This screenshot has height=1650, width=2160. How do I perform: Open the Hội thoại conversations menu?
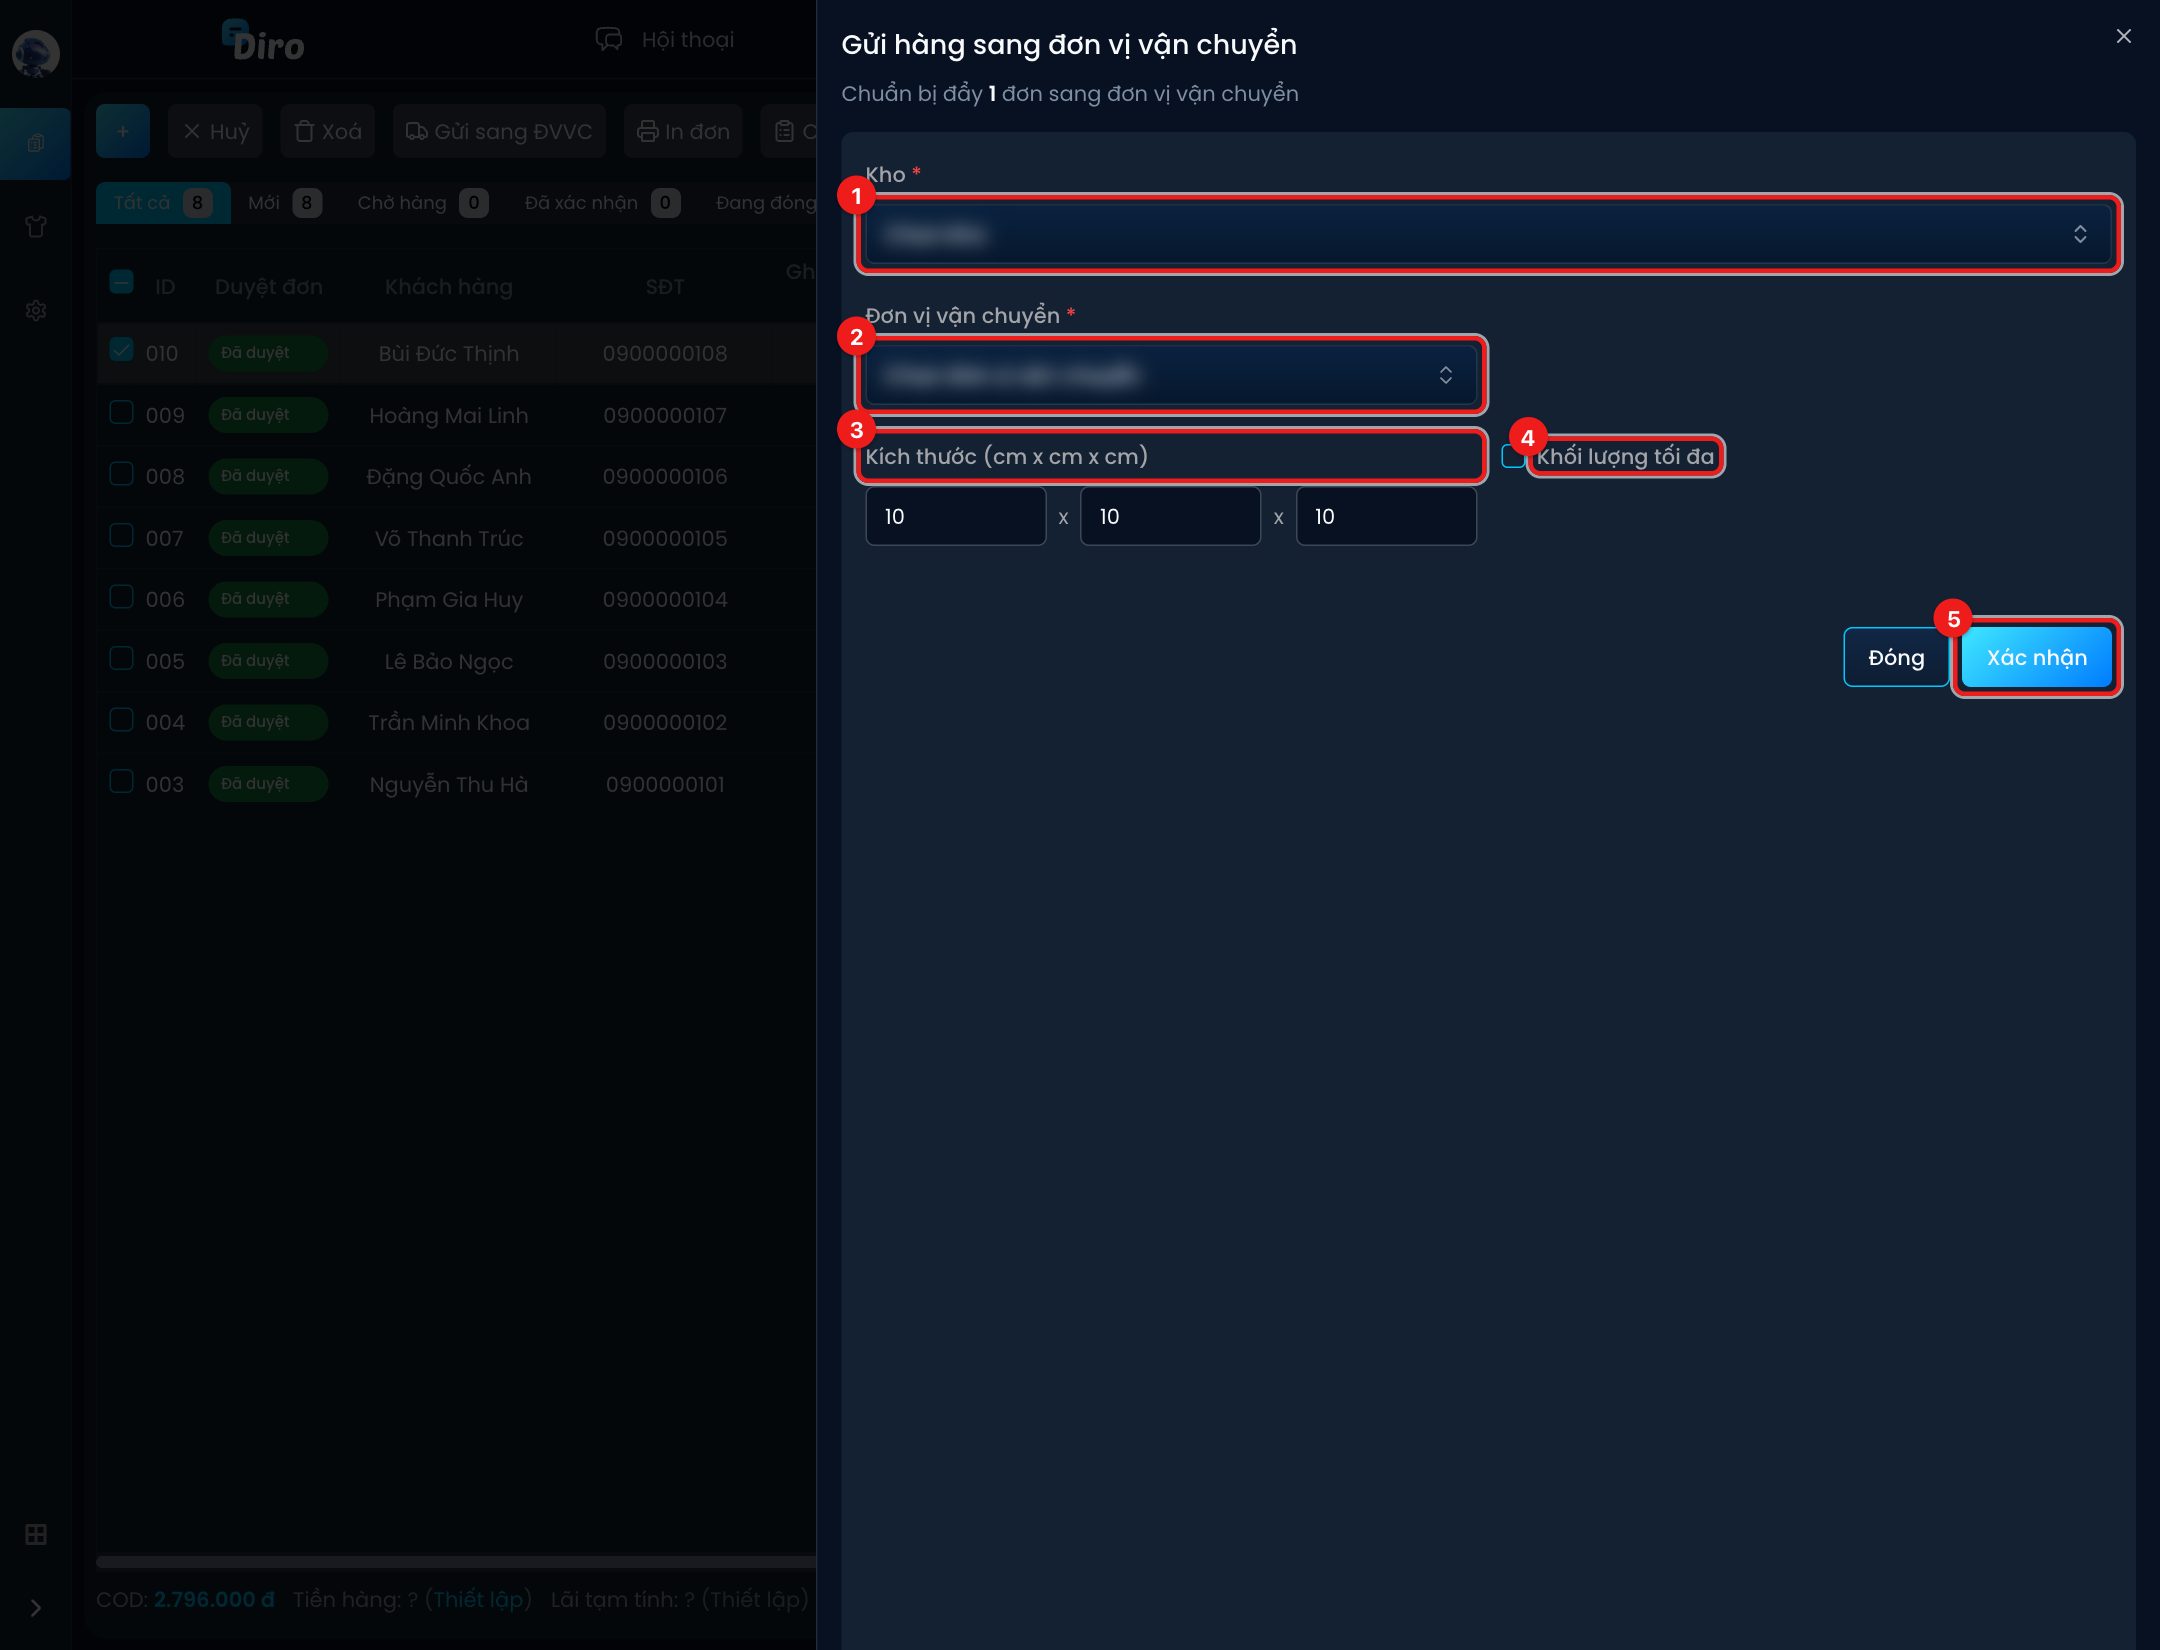tap(665, 39)
